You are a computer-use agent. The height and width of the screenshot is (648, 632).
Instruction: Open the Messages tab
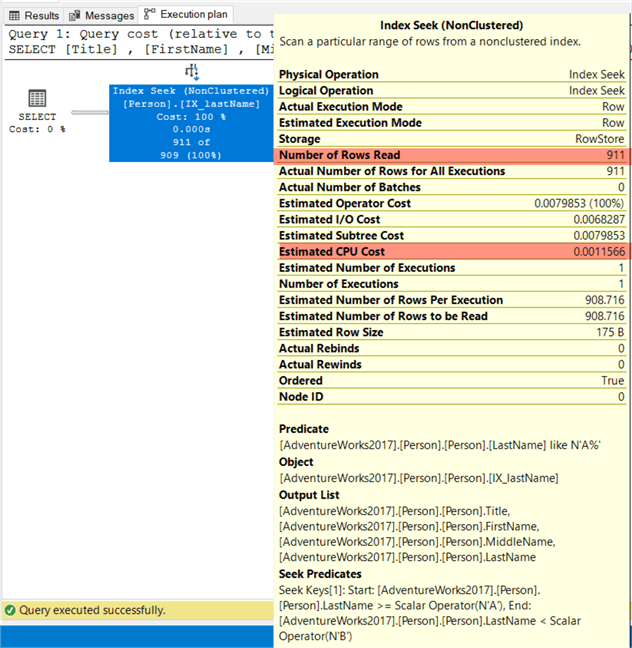tap(101, 16)
